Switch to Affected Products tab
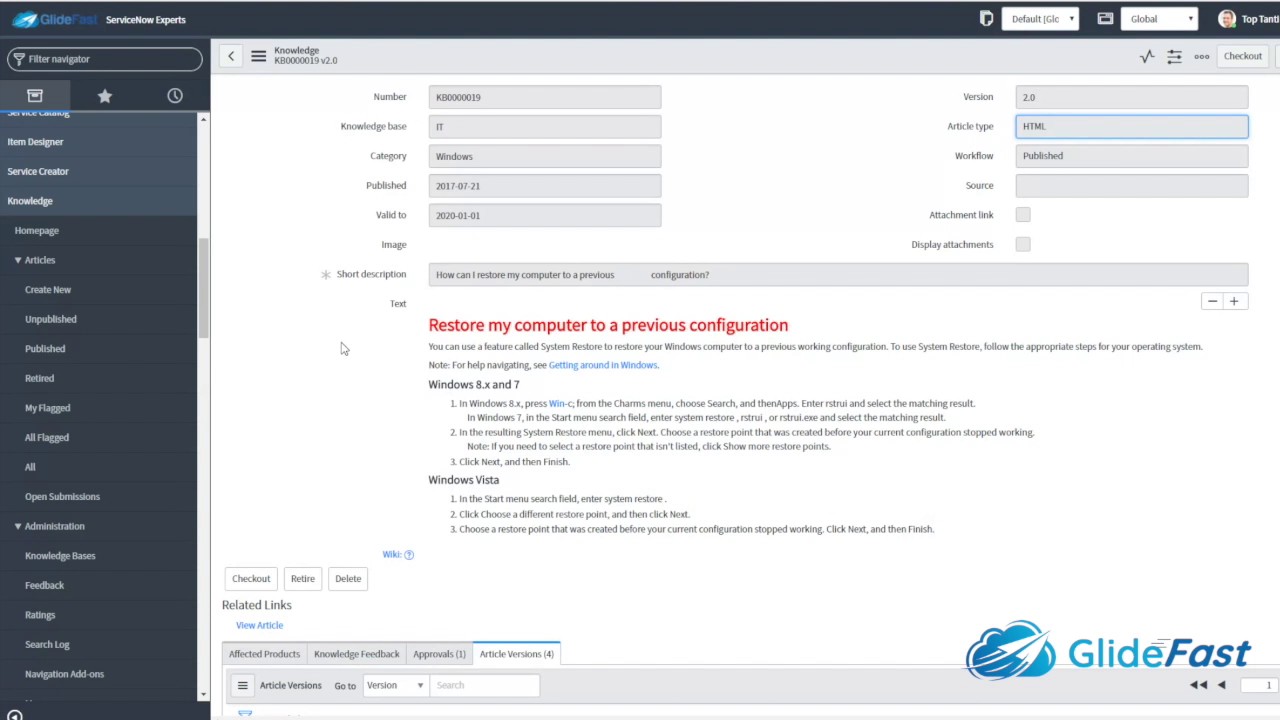The width and height of the screenshot is (1280, 720). coord(264,654)
